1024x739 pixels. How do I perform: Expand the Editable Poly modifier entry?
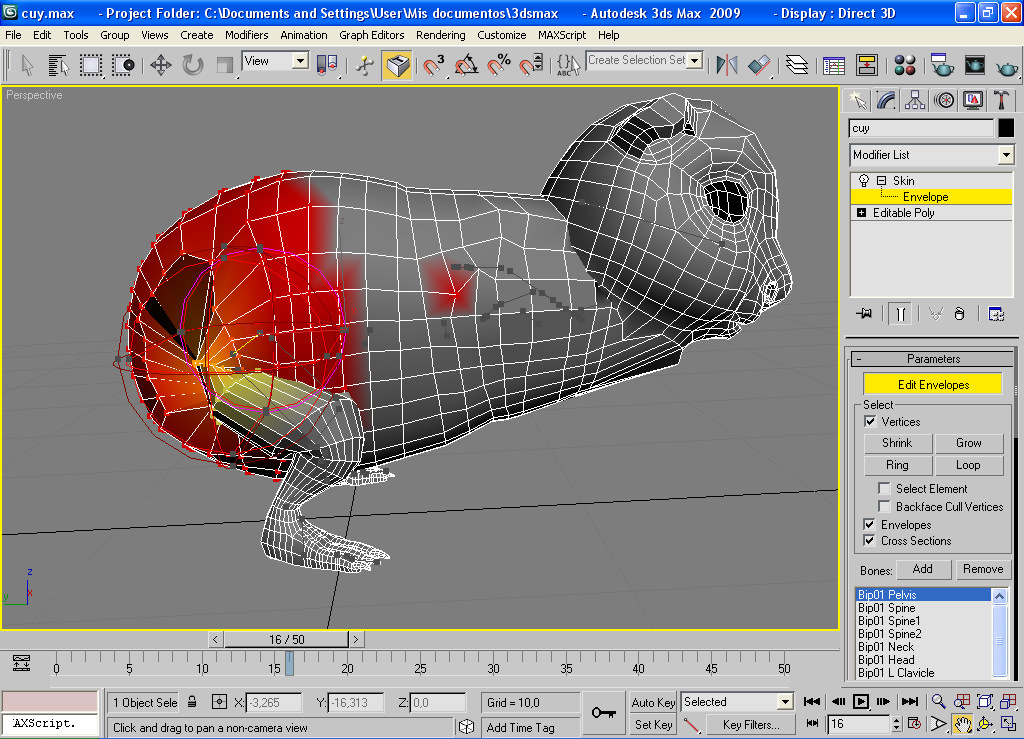(861, 213)
